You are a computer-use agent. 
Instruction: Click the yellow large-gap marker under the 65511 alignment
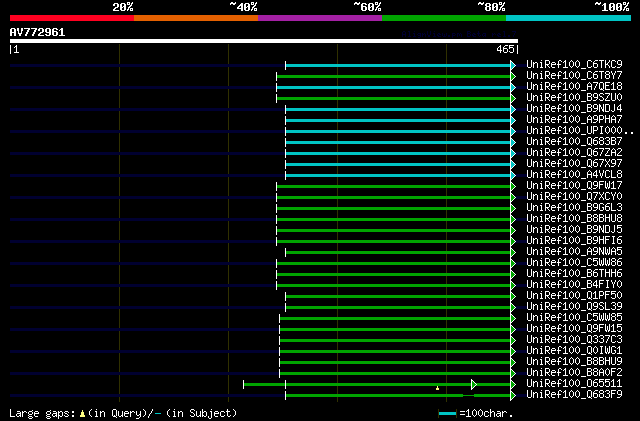coord(438,388)
